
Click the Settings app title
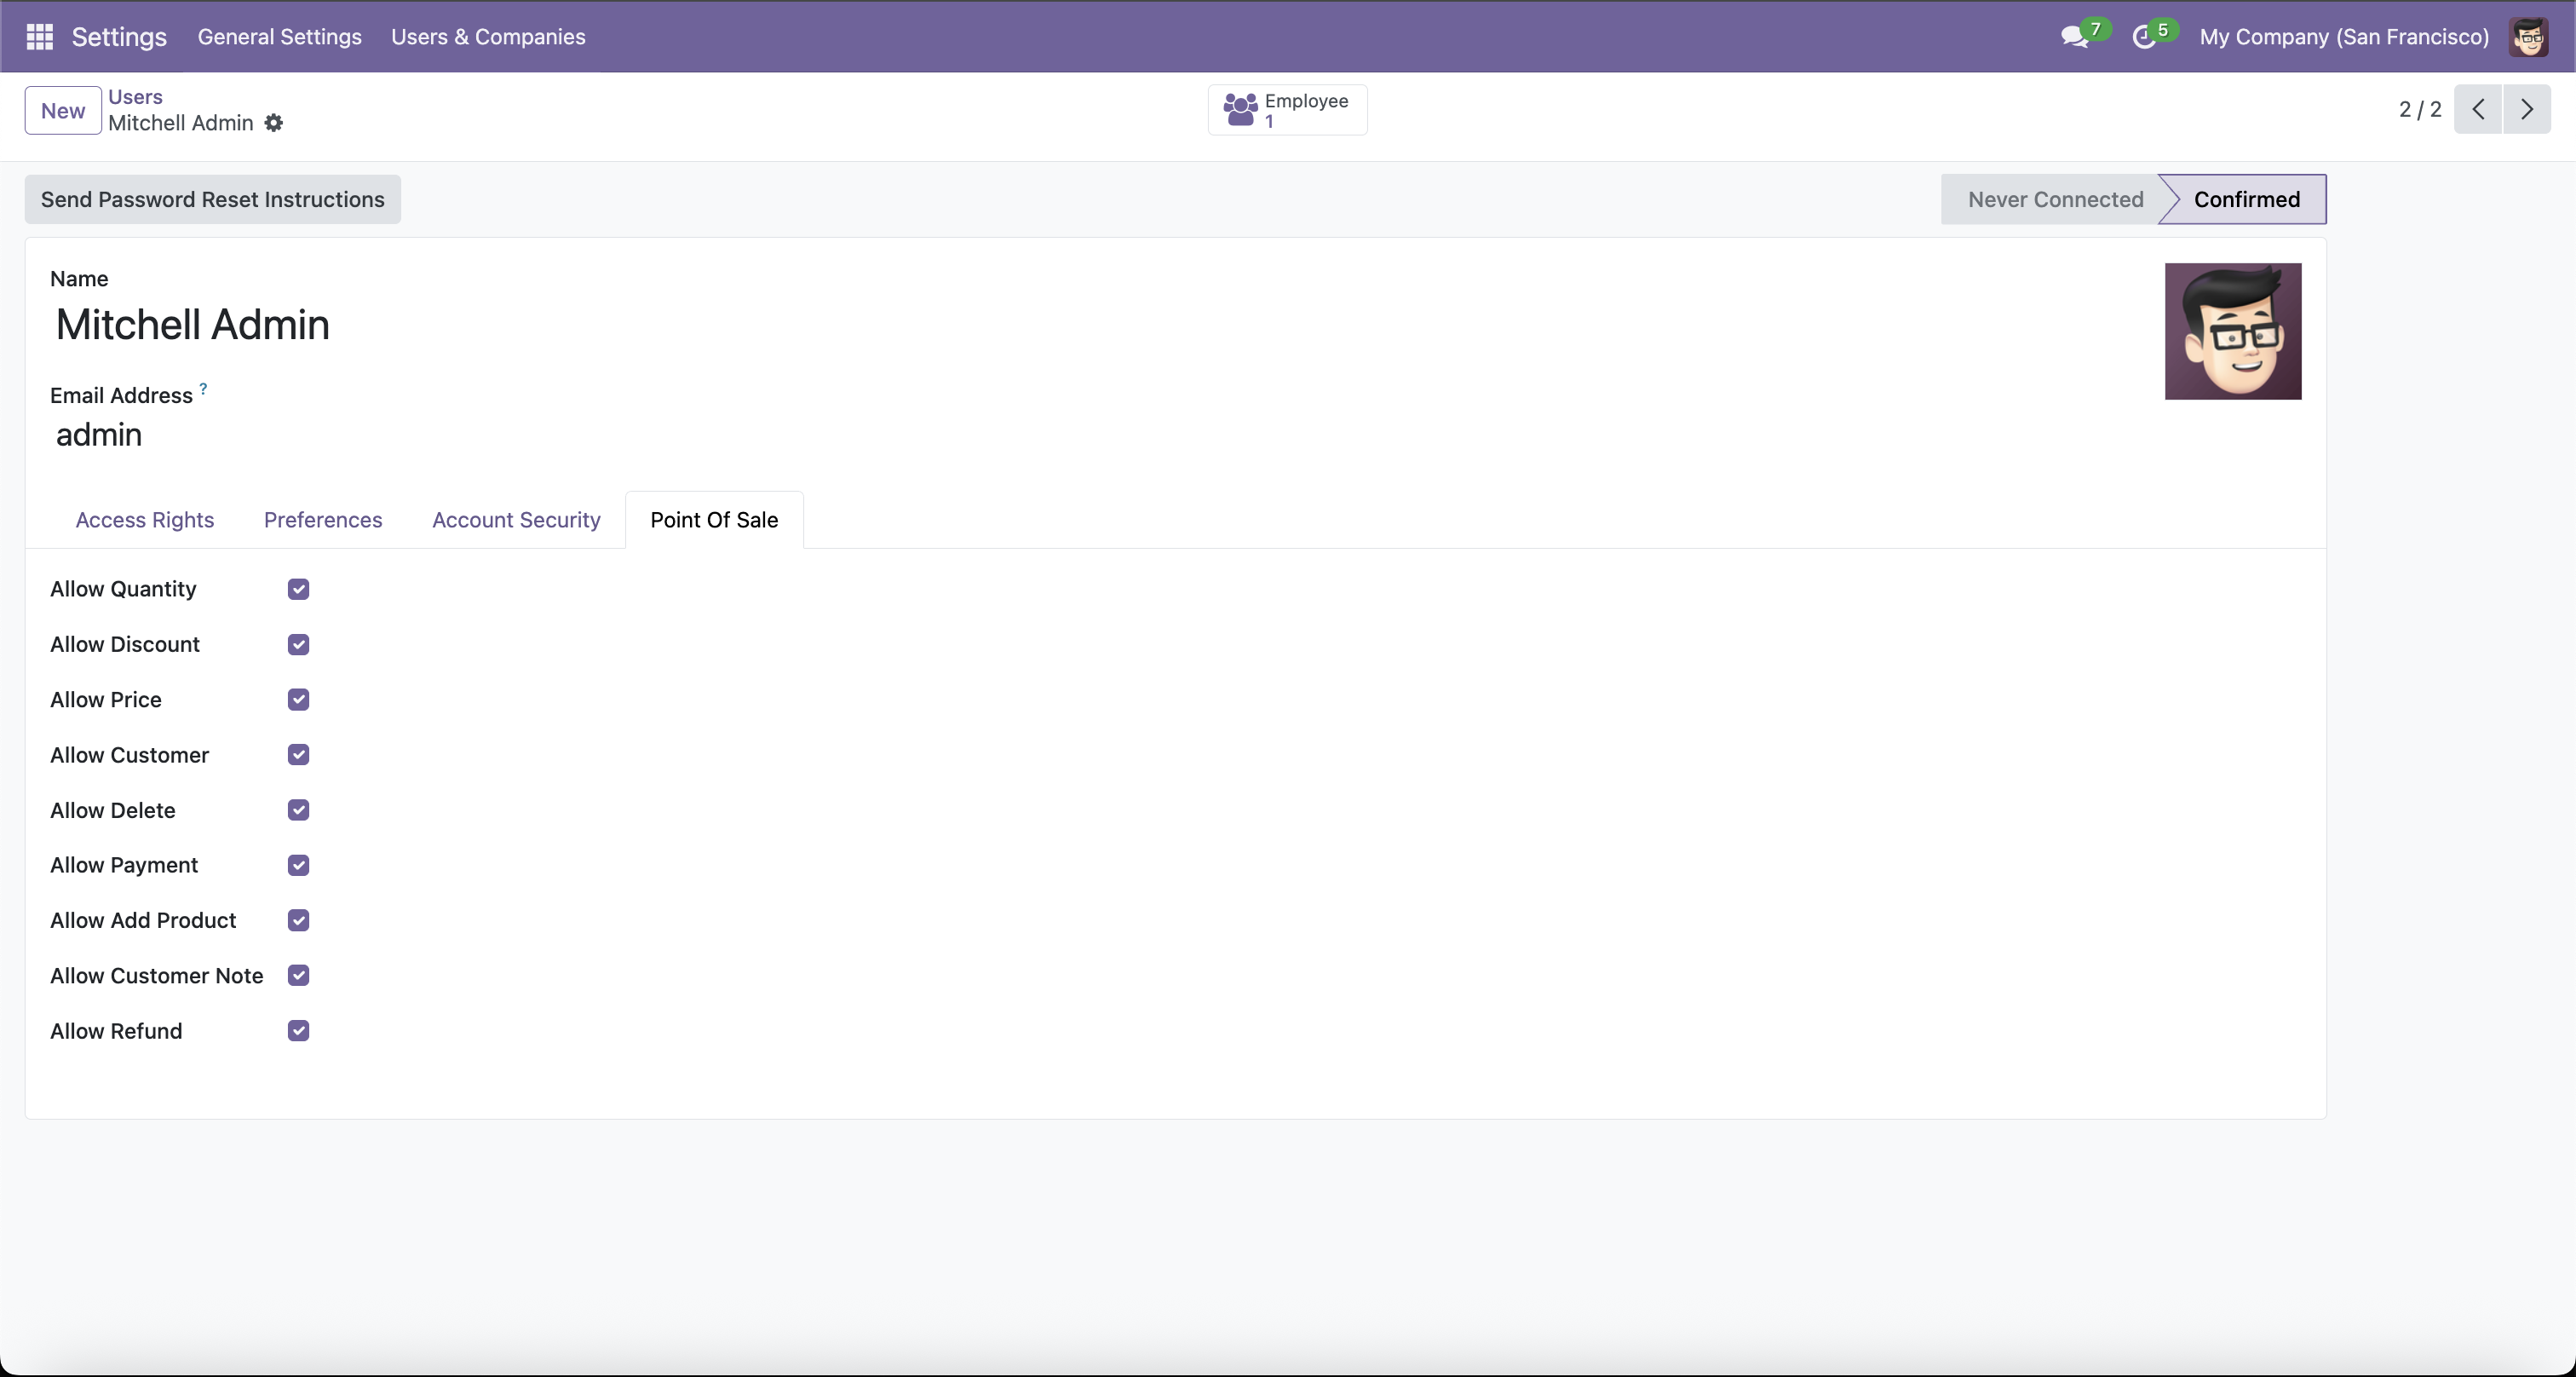[119, 37]
